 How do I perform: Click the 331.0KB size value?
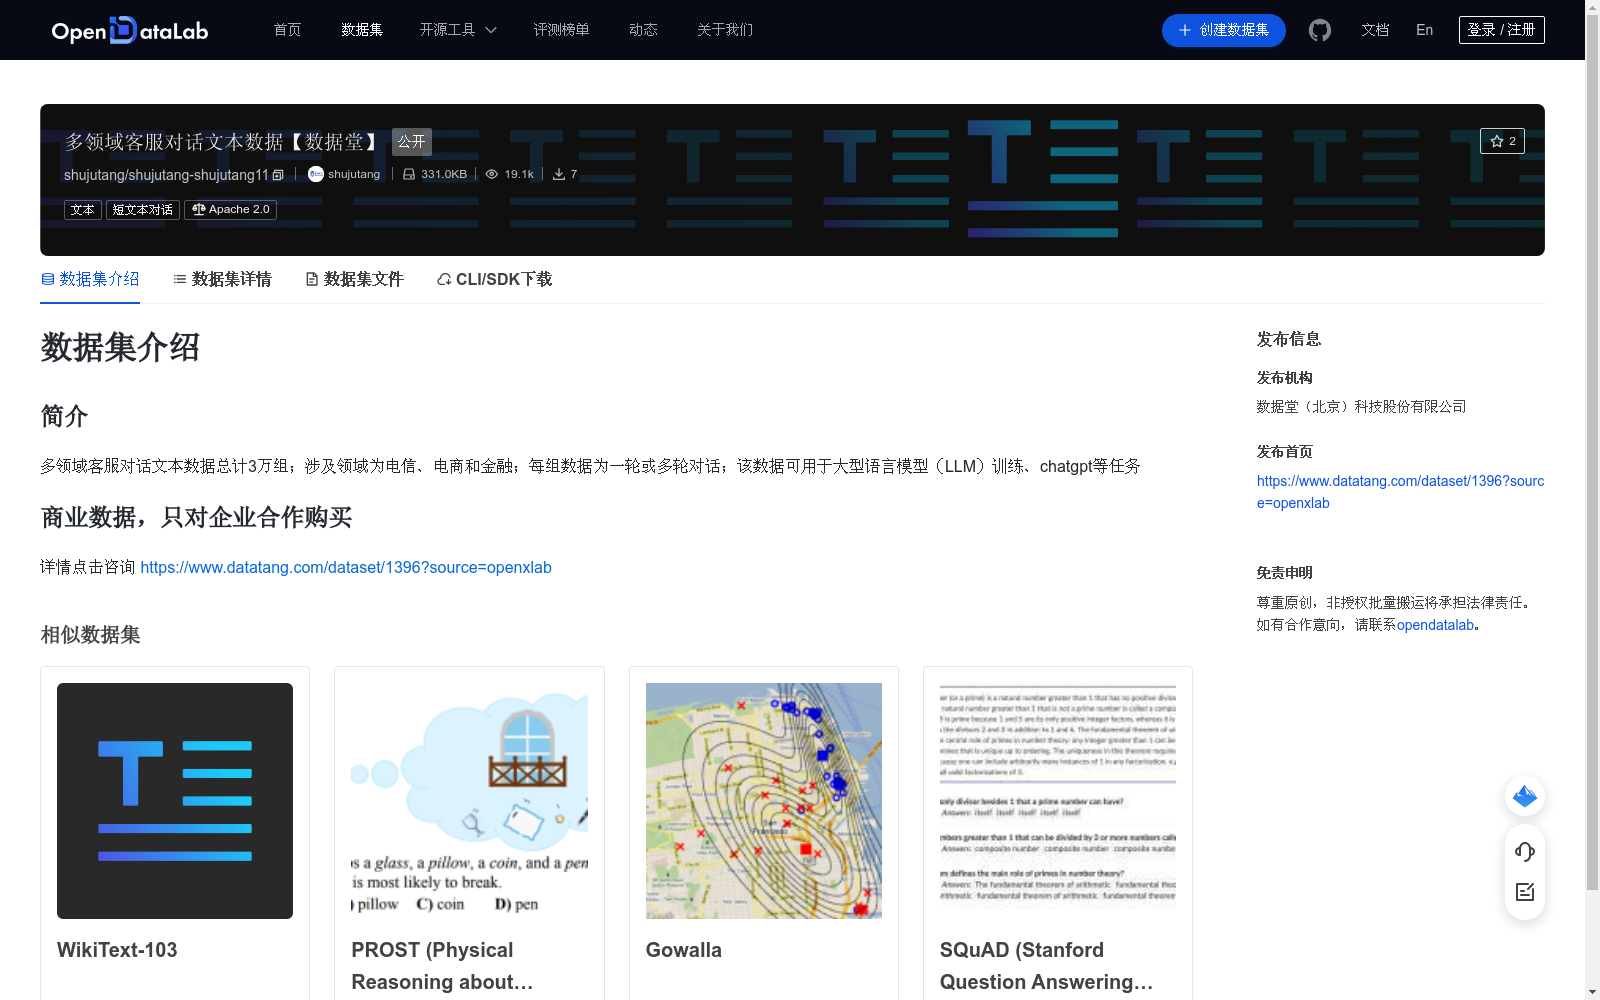point(444,174)
